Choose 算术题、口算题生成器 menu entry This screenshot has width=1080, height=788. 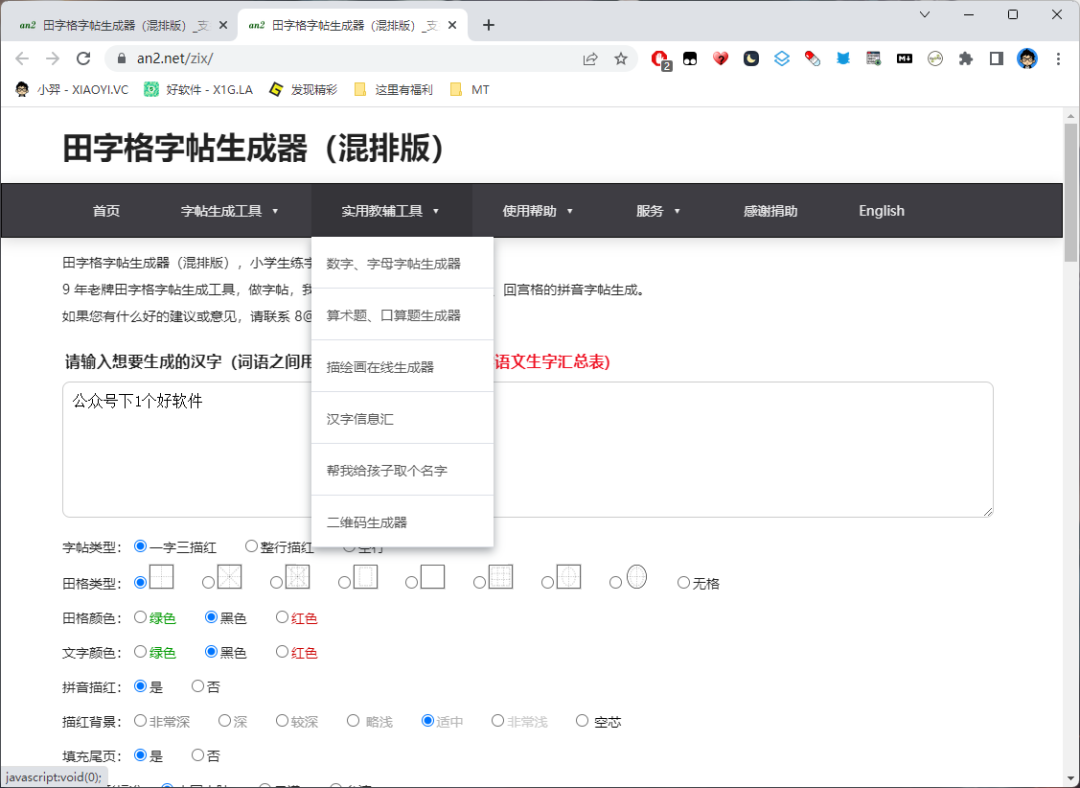point(393,315)
